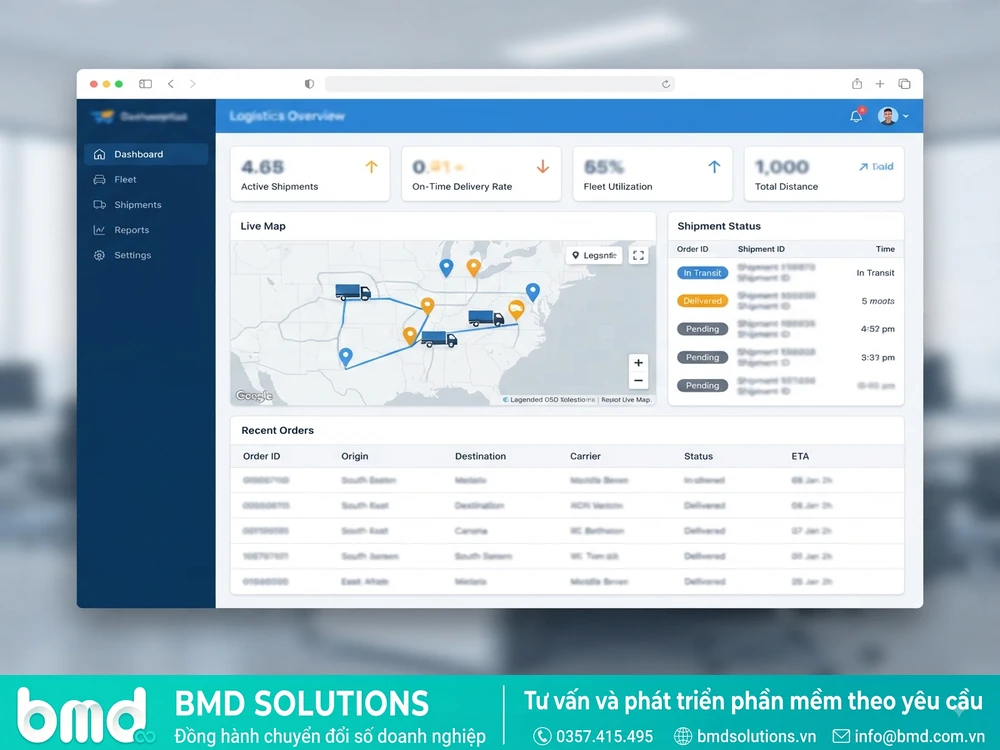Click the Time column header

[x=885, y=249]
